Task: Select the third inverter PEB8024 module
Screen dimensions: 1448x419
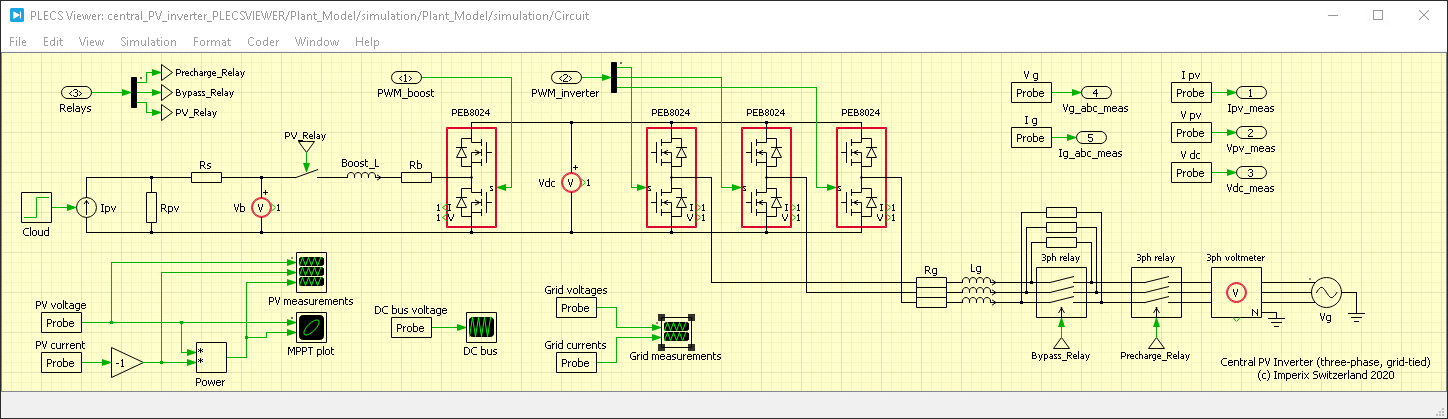Action: click(x=861, y=178)
